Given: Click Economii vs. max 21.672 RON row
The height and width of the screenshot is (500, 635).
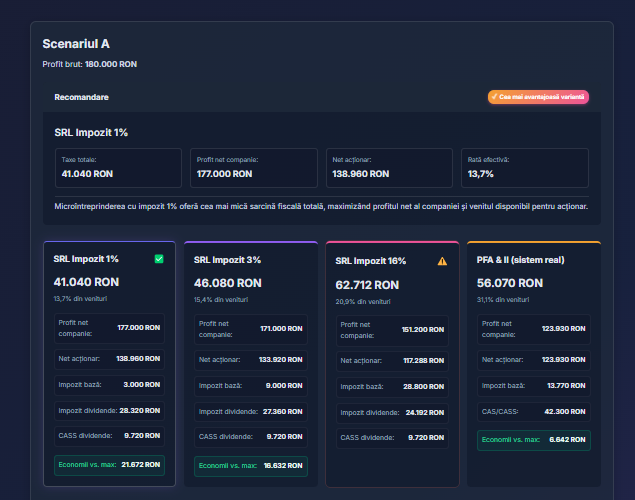Looking at the screenshot, I should [x=109, y=465].
